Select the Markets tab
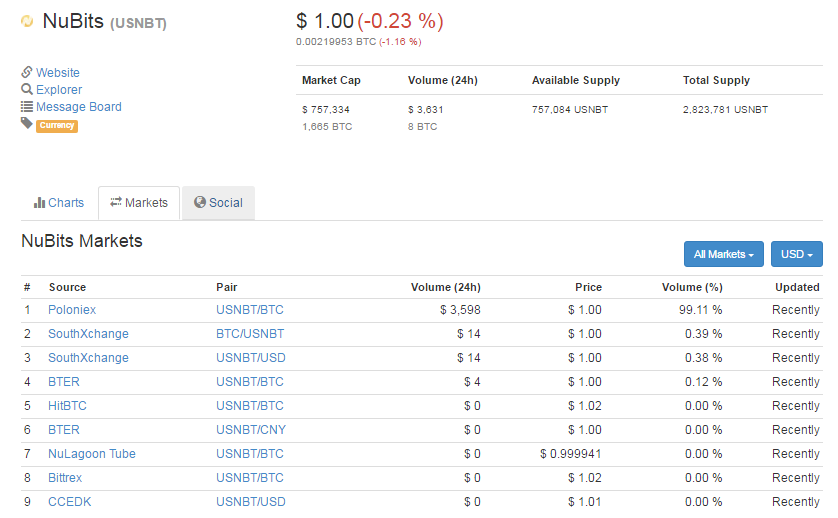 click(x=139, y=203)
